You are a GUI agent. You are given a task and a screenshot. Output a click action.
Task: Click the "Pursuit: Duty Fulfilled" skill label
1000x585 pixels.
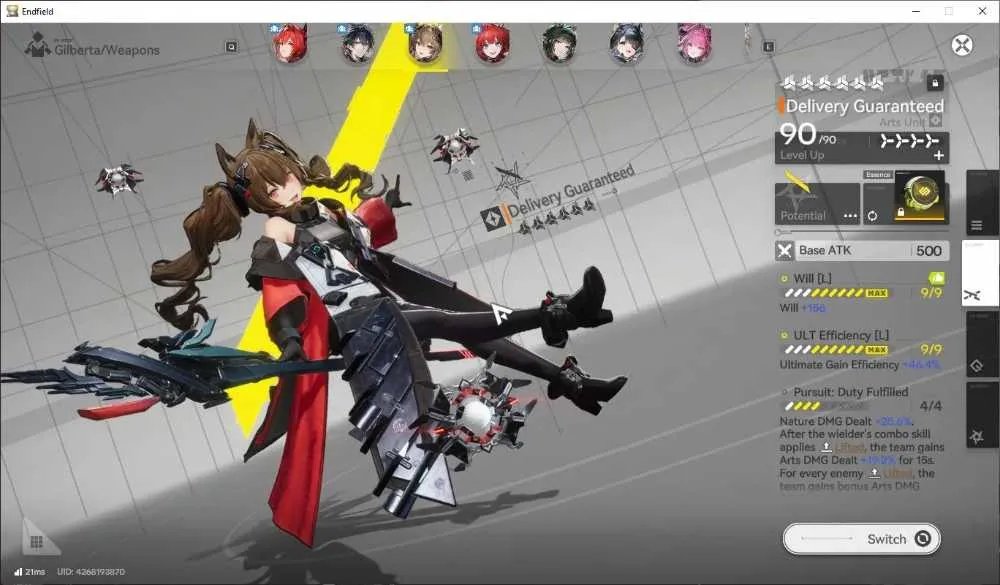pyautogui.click(x=851, y=392)
